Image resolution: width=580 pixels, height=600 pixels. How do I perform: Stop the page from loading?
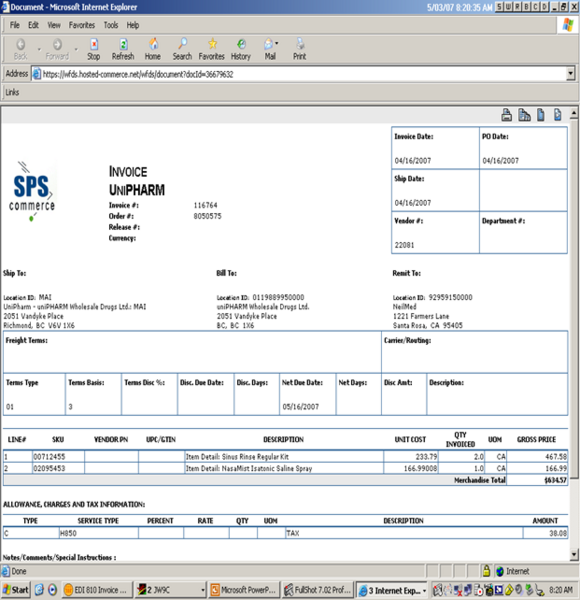point(93,49)
